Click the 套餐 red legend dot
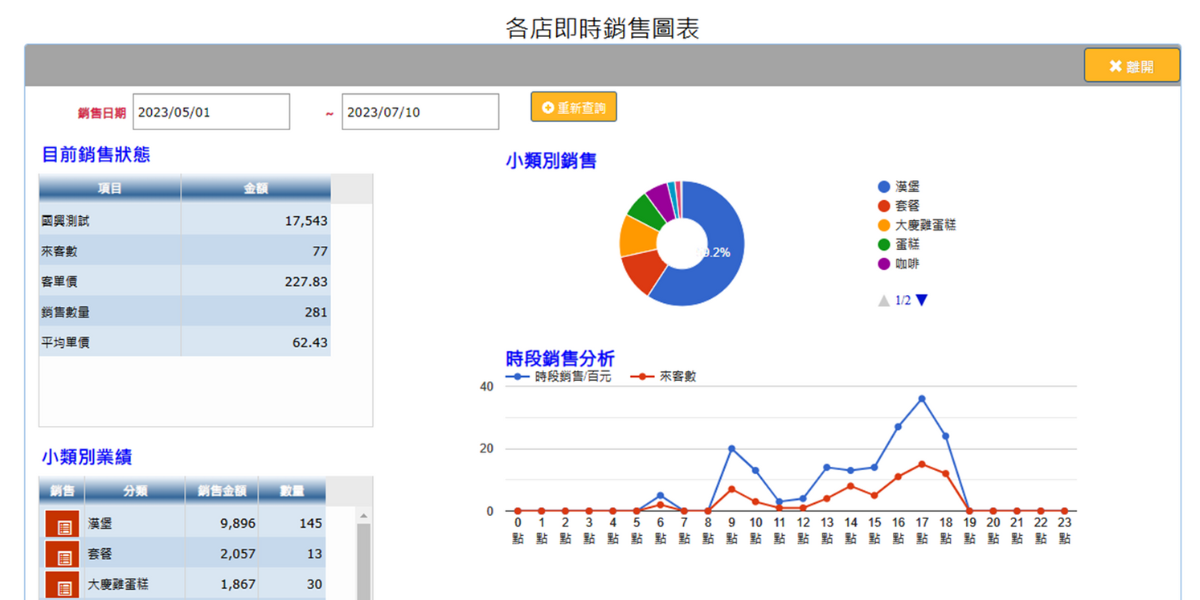Viewport: 1200px width, 600px height. [x=884, y=206]
